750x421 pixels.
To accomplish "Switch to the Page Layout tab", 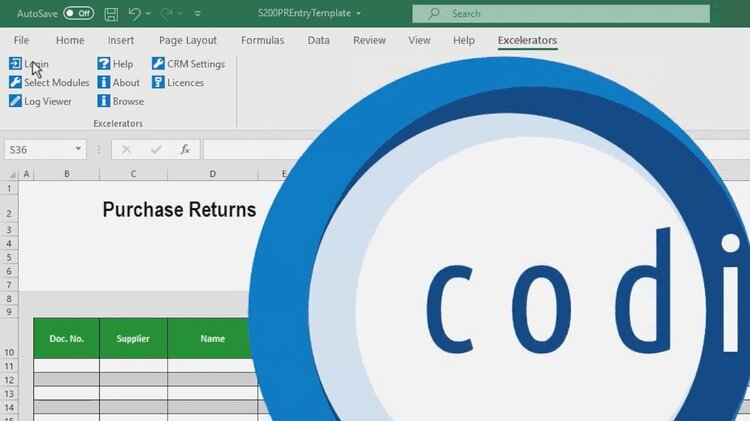I will click(188, 40).
